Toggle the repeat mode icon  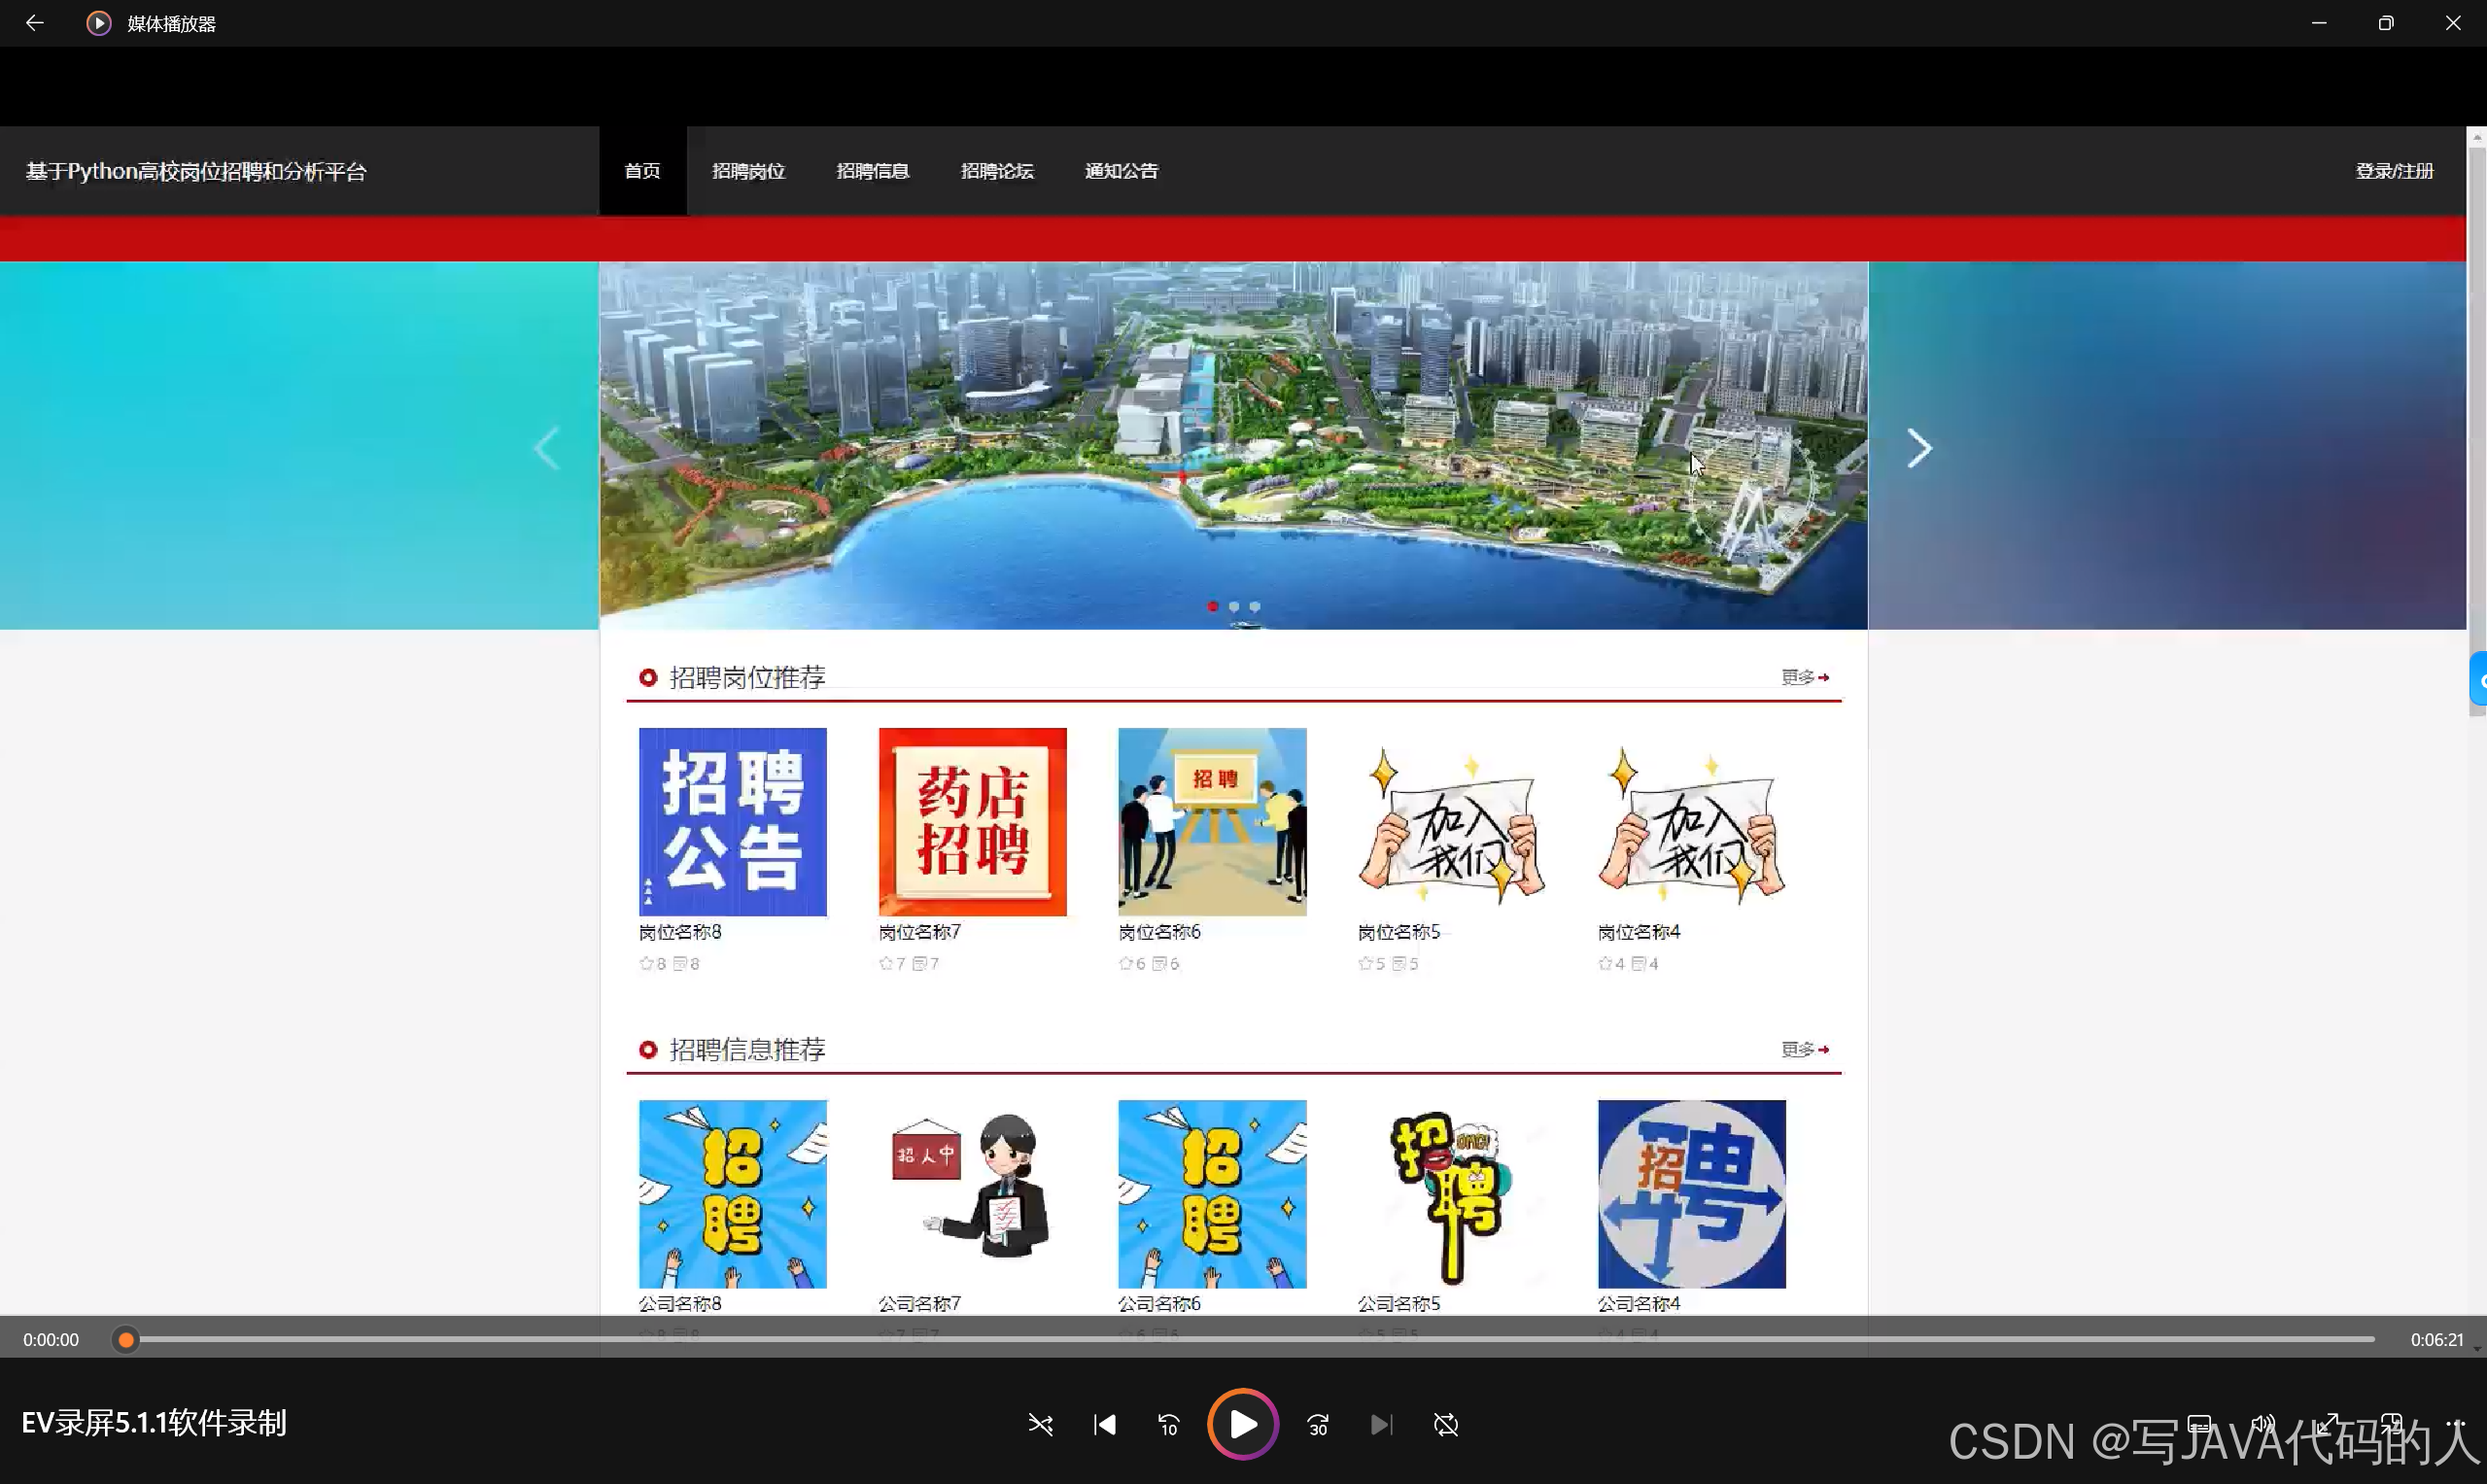[1446, 1424]
